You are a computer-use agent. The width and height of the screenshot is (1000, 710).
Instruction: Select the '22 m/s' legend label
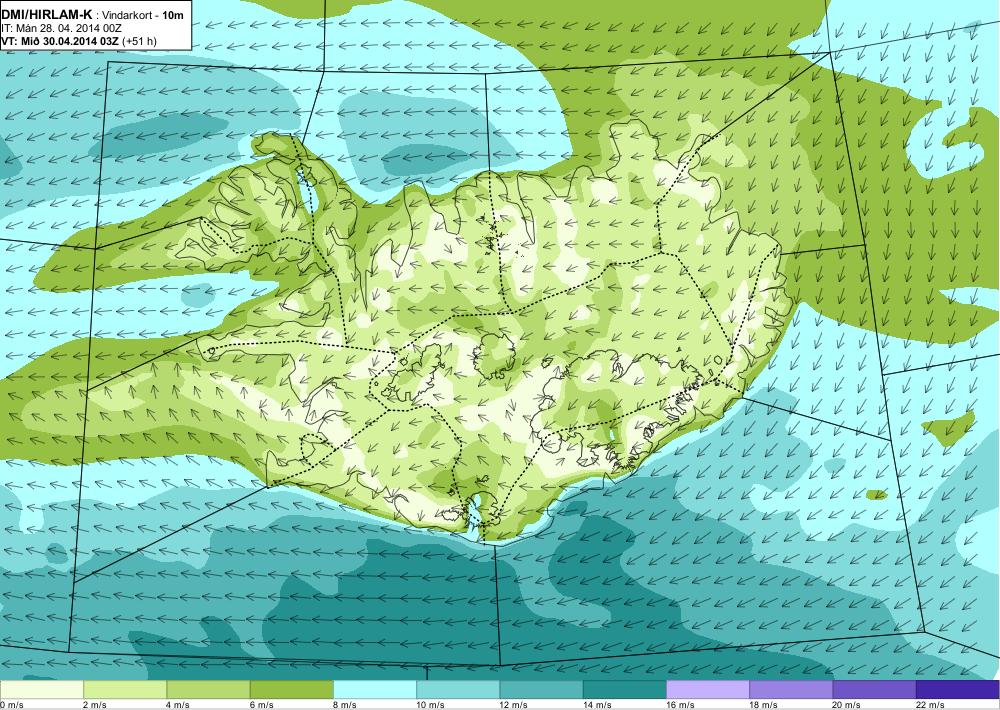point(930,705)
